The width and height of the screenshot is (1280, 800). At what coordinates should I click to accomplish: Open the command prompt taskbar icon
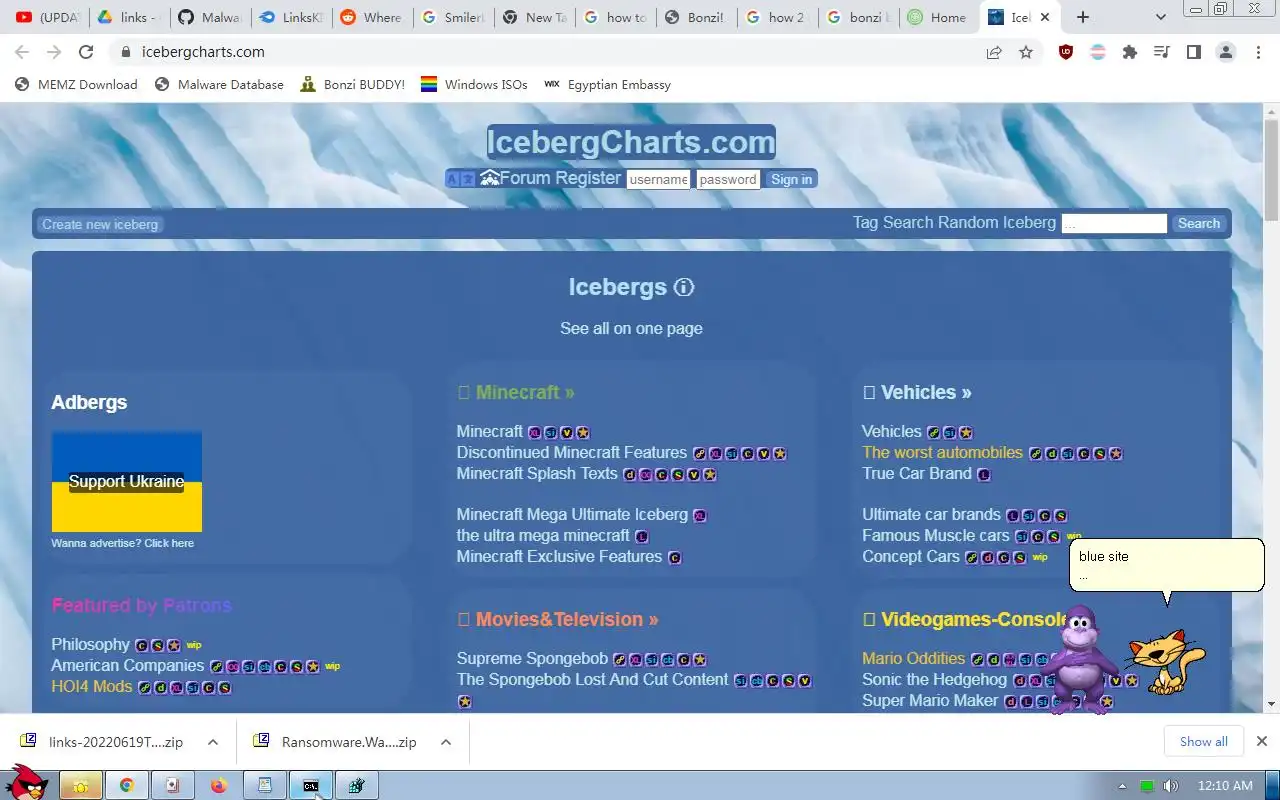pos(311,786)
